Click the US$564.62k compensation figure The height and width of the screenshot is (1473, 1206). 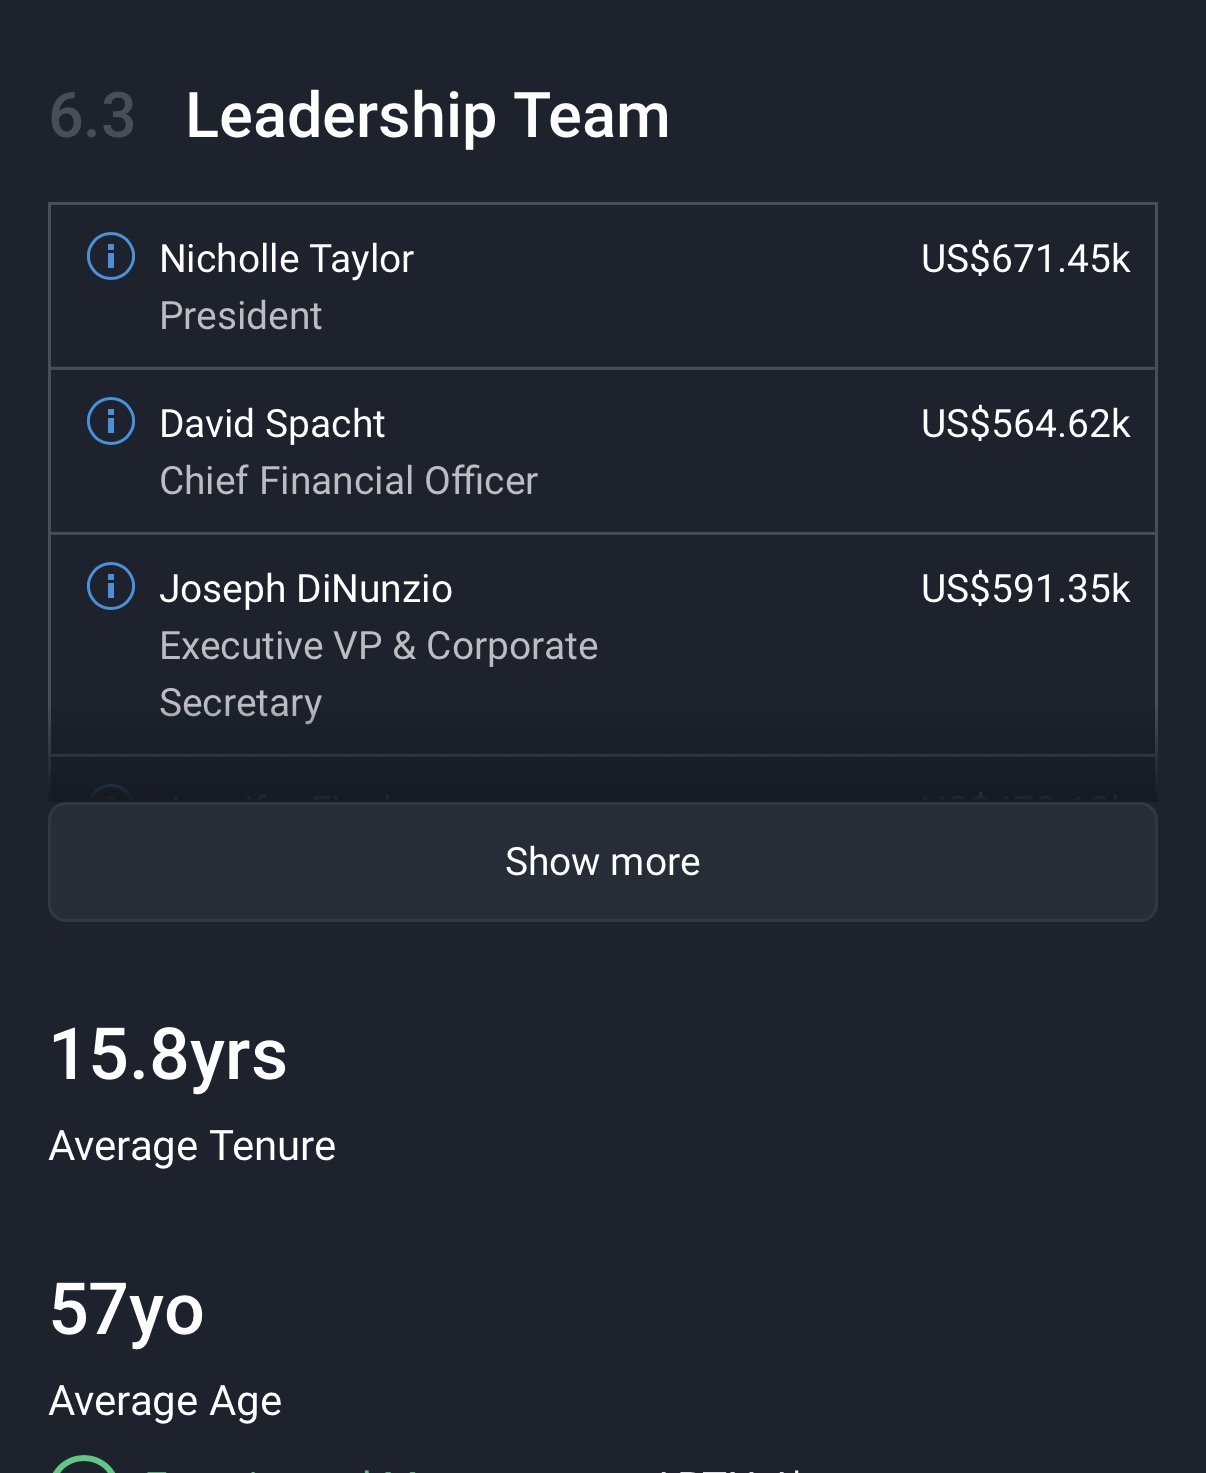tap(1025, 424)
